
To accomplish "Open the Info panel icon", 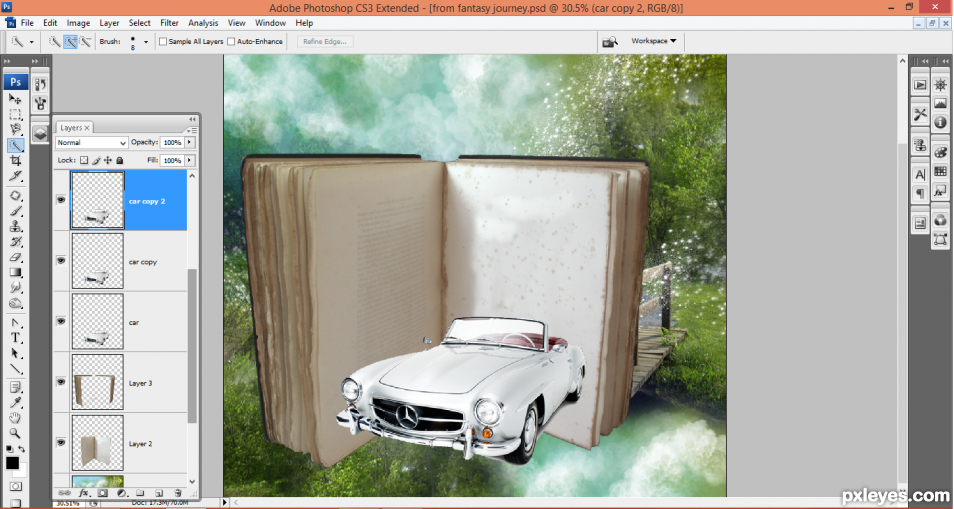I will tap(940, 122).
